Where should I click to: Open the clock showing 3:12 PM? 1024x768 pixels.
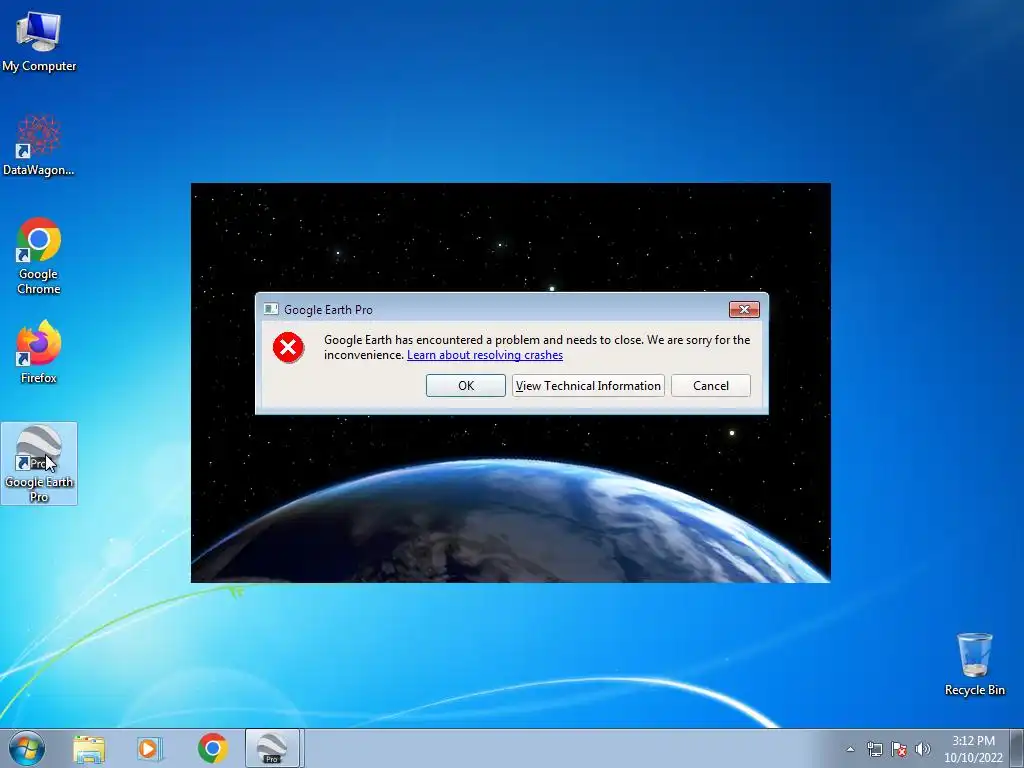tap(973, 749)
